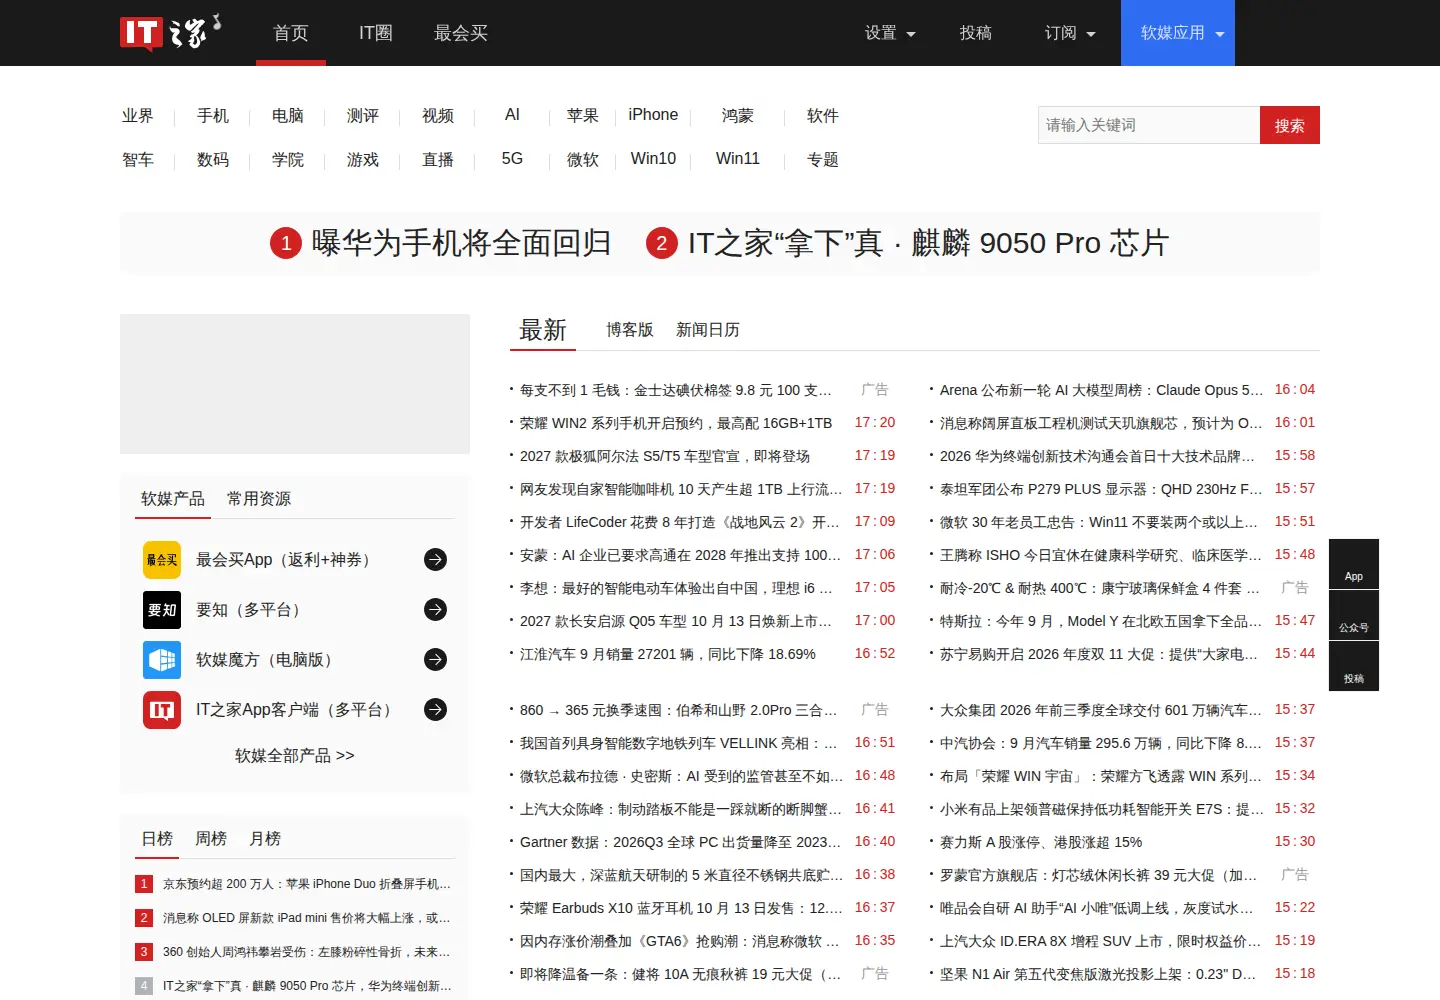This screenshot has height=1000, width=1440.
Task: Switch to the 新闻日历 tab
Action: pos(708,330)
